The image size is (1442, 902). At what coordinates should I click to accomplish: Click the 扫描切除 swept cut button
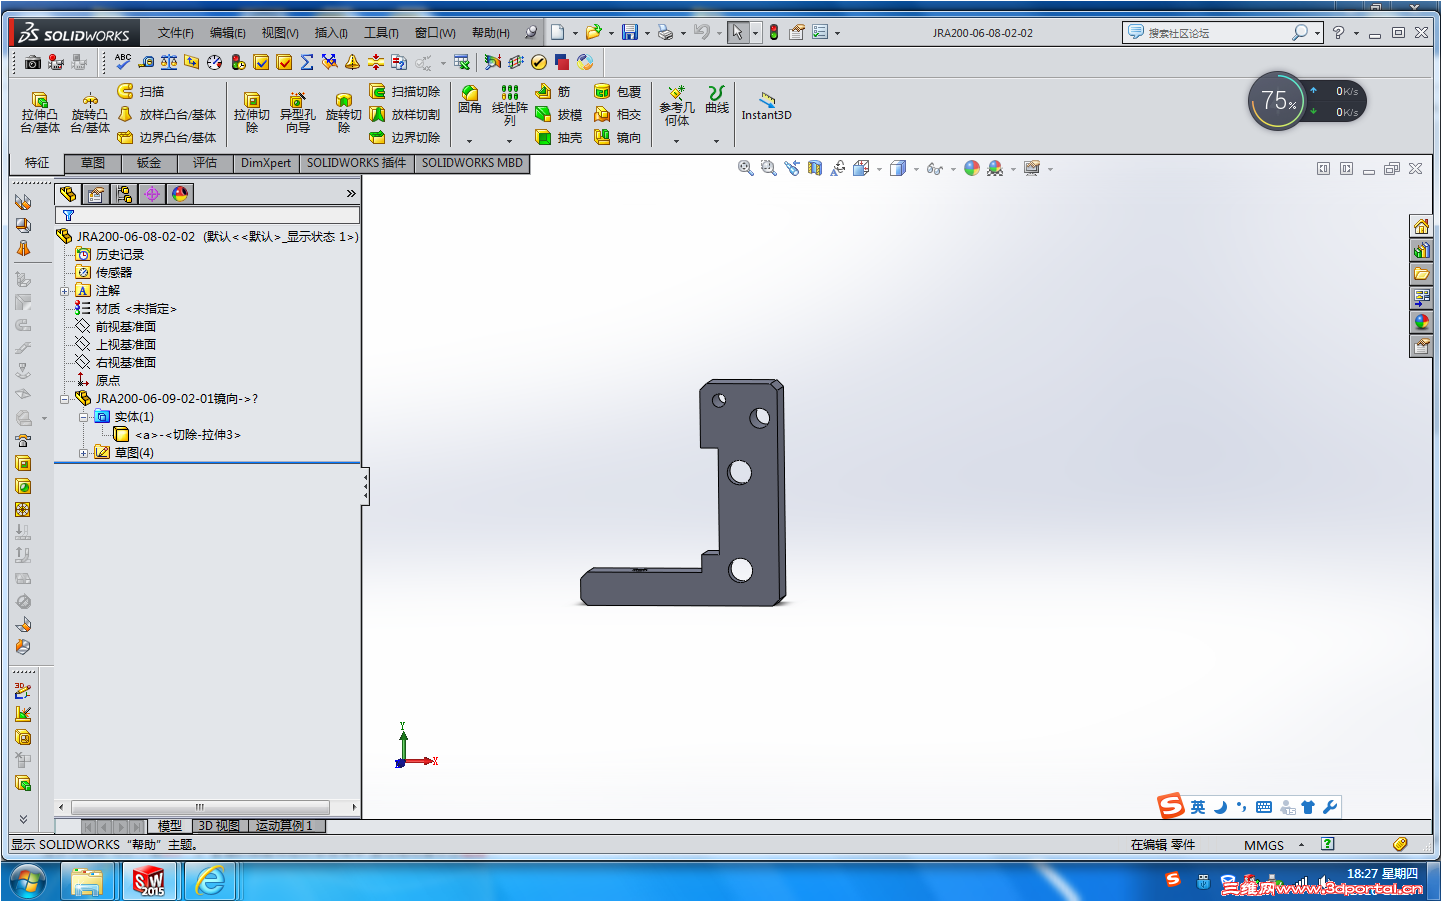405,92
